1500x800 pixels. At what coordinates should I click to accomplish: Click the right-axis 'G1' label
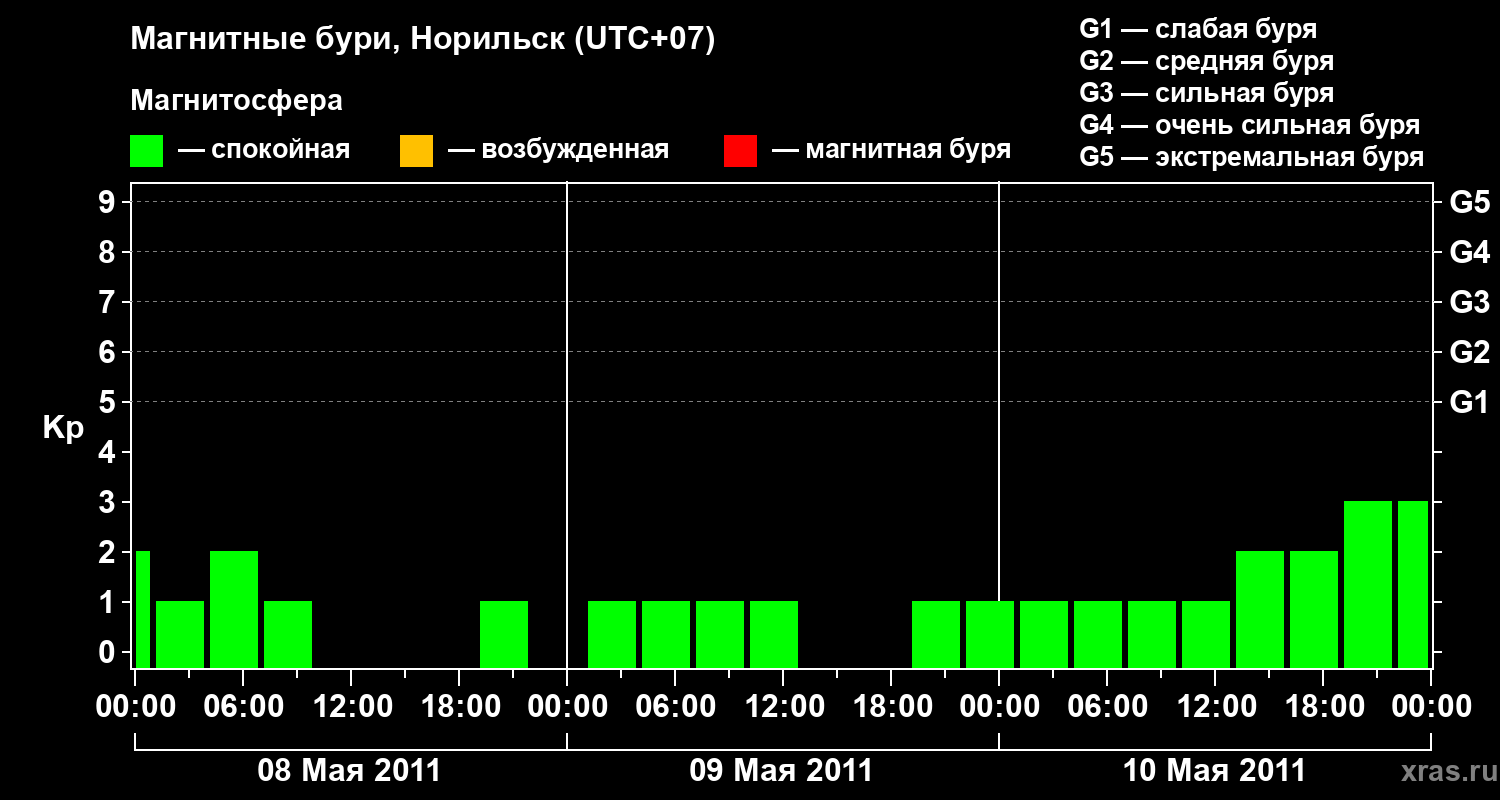point(1469,402)
